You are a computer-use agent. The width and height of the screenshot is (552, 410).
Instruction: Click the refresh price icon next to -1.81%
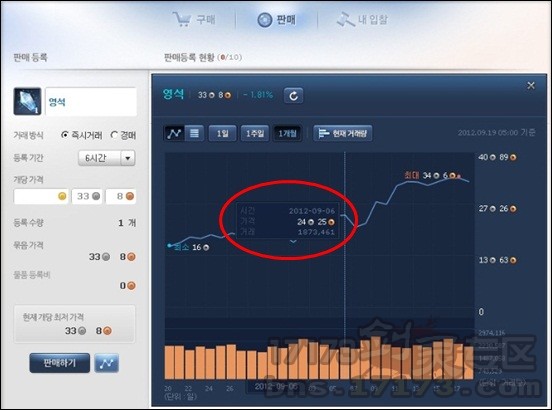tap(293, 95)
